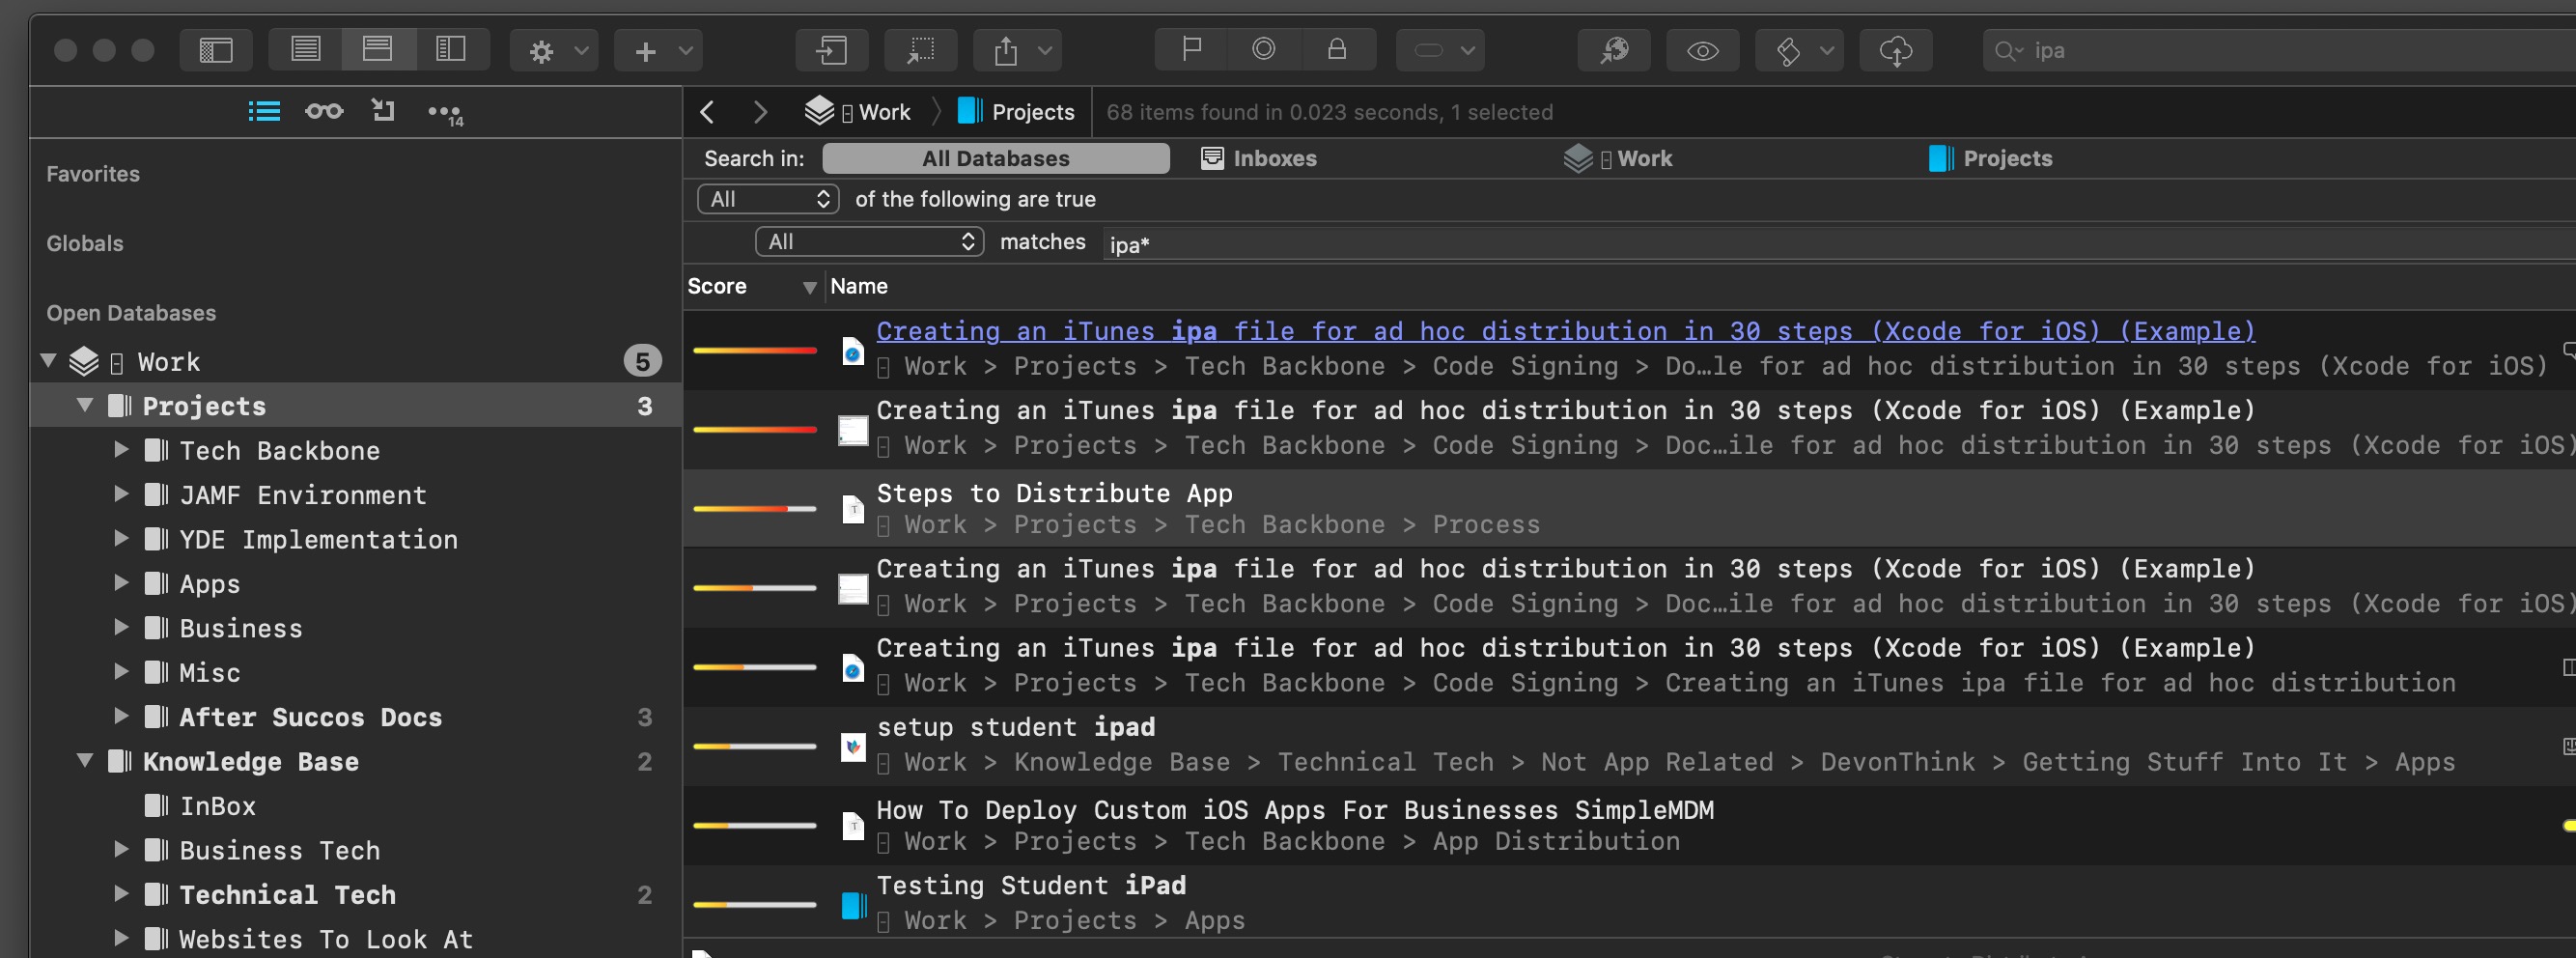Collapse the Work database triangle

[48, 360]
